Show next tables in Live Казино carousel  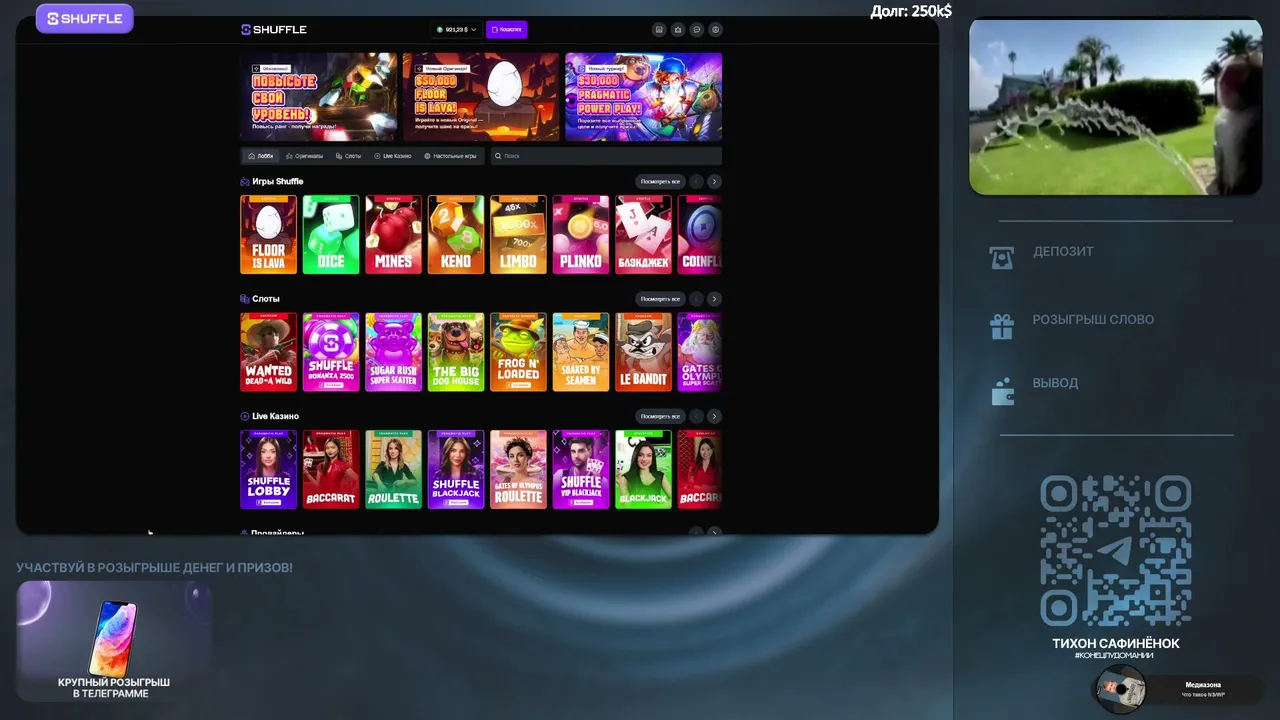[714, 416]
